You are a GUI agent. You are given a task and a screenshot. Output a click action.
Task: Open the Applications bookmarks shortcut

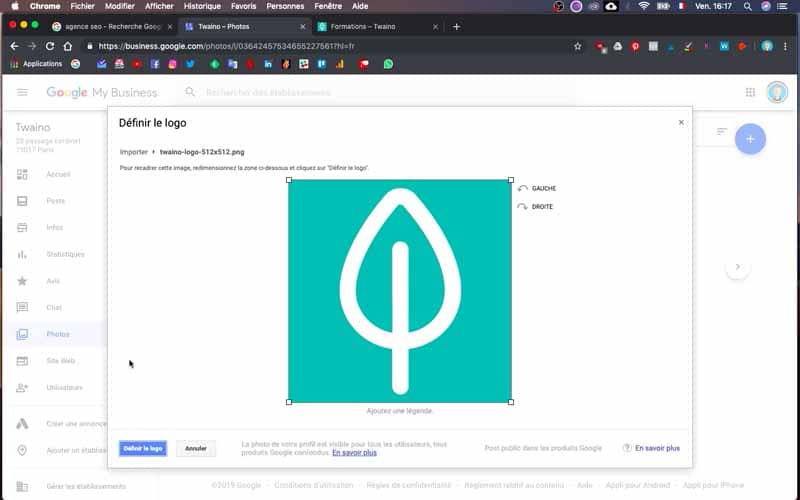point(36,64)
